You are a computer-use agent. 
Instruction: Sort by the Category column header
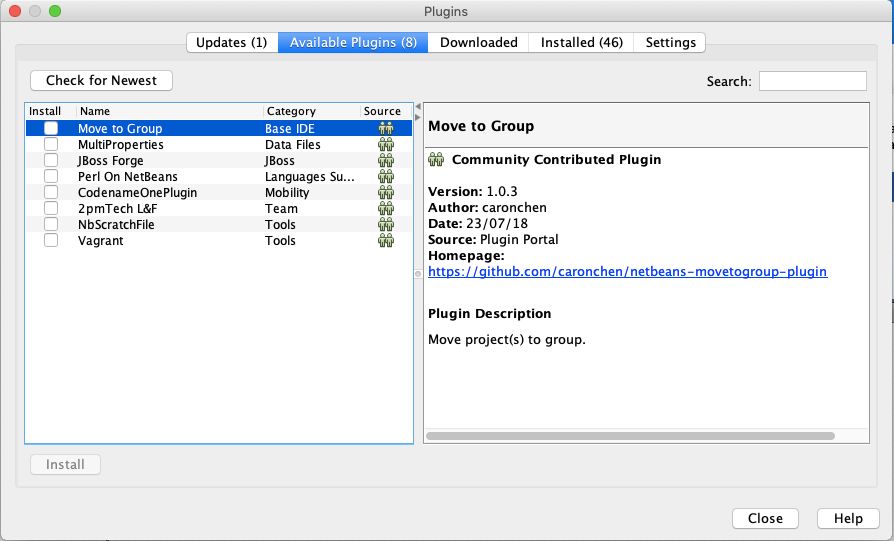pos(312,111)
